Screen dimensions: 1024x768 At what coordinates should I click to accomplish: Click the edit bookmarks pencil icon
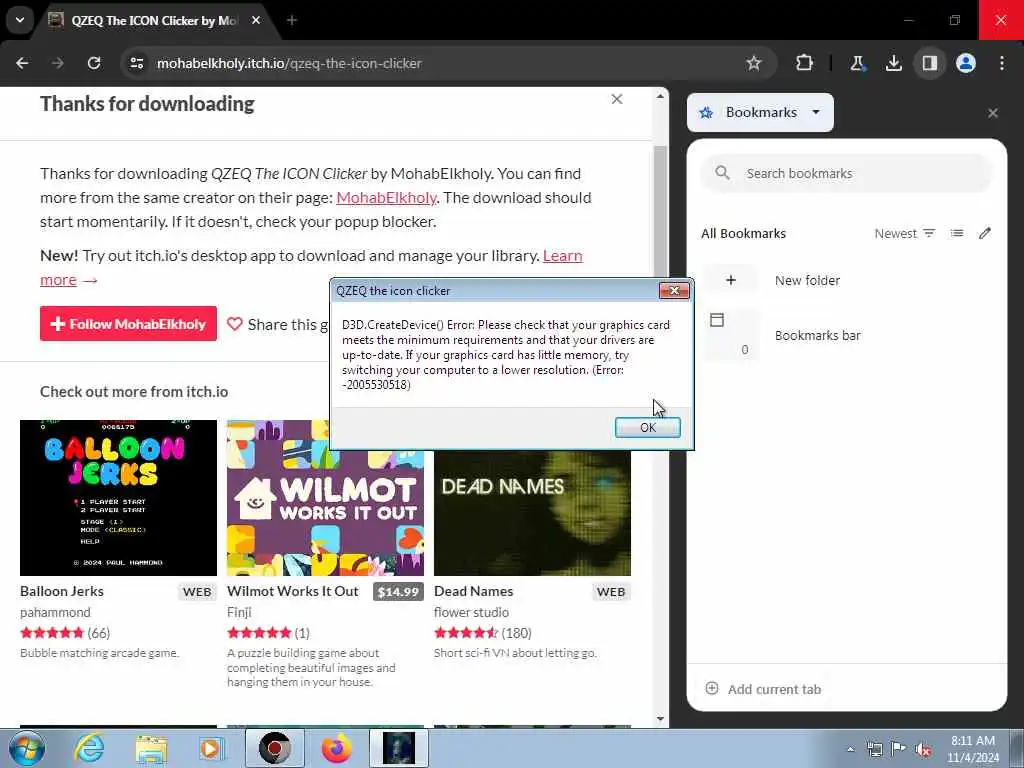pos(985,233)
